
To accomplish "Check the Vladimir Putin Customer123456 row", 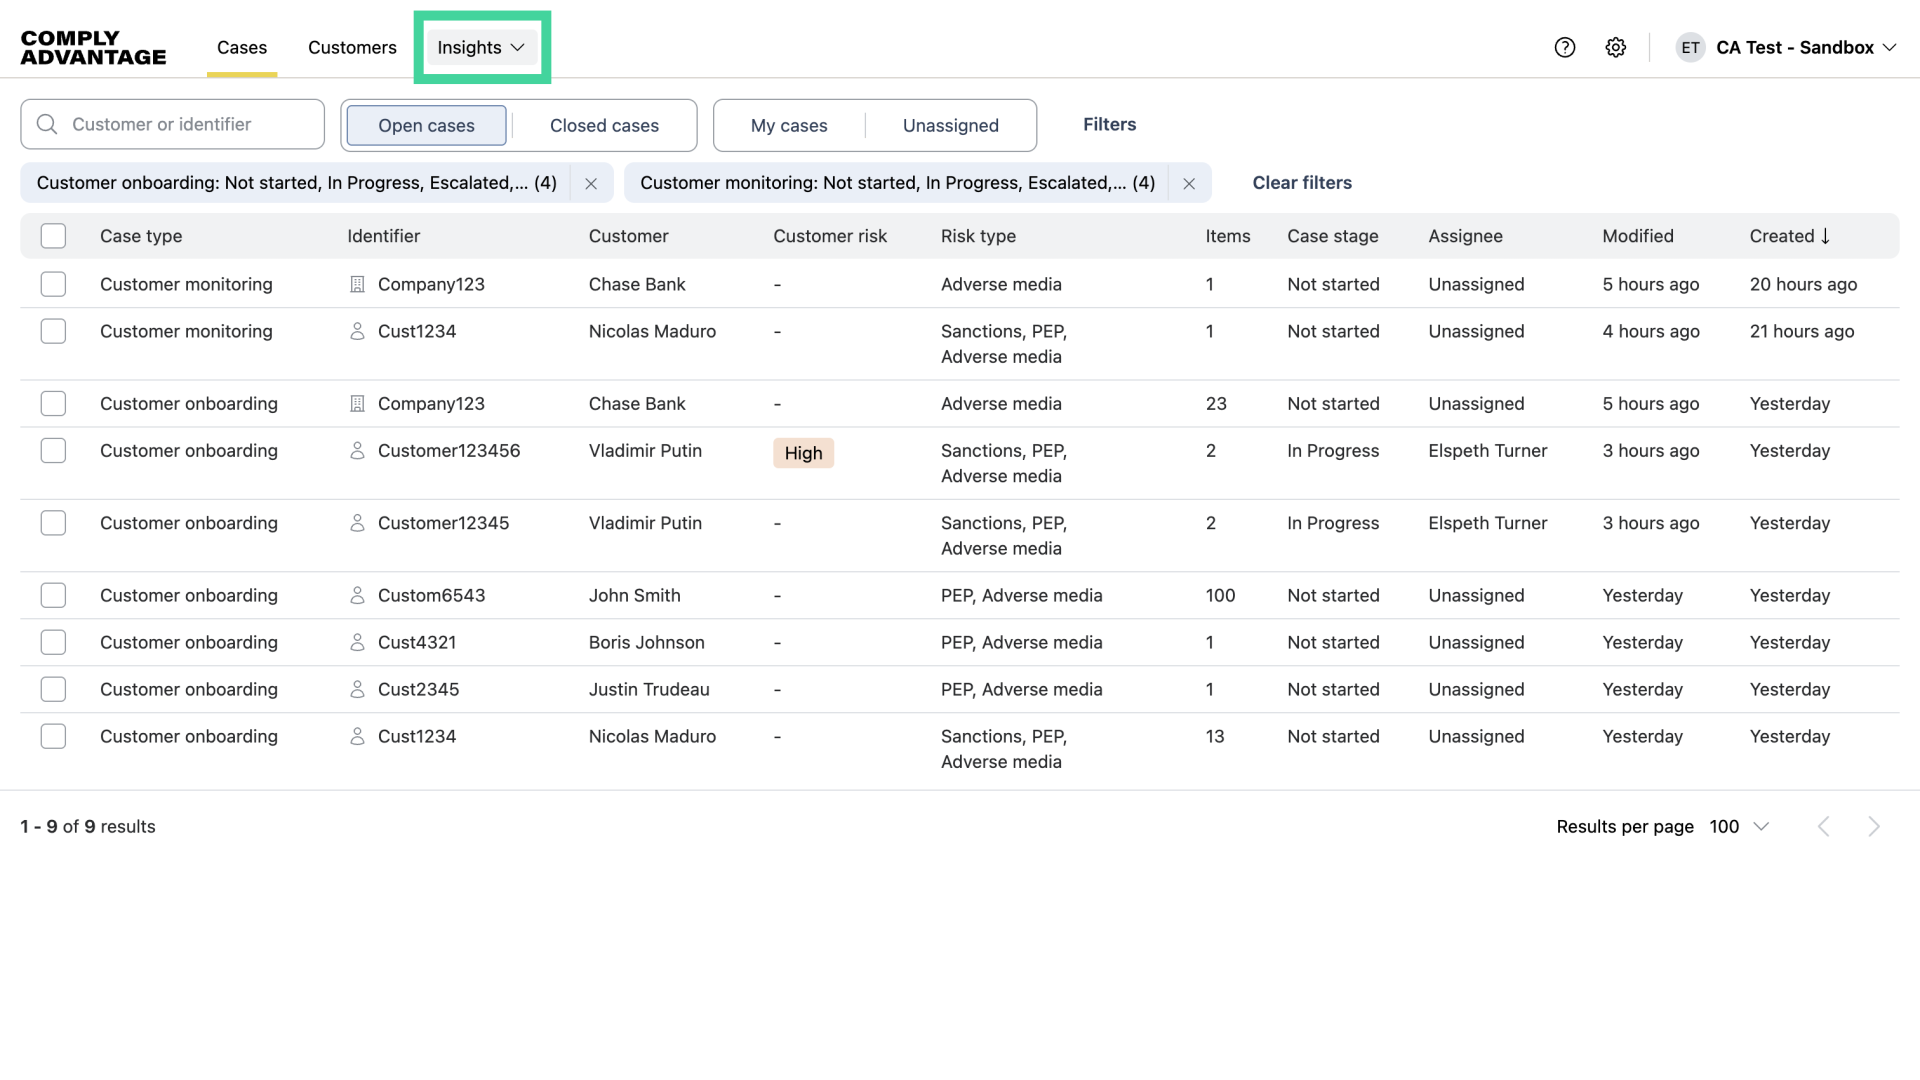I will (x=53, y=451).
